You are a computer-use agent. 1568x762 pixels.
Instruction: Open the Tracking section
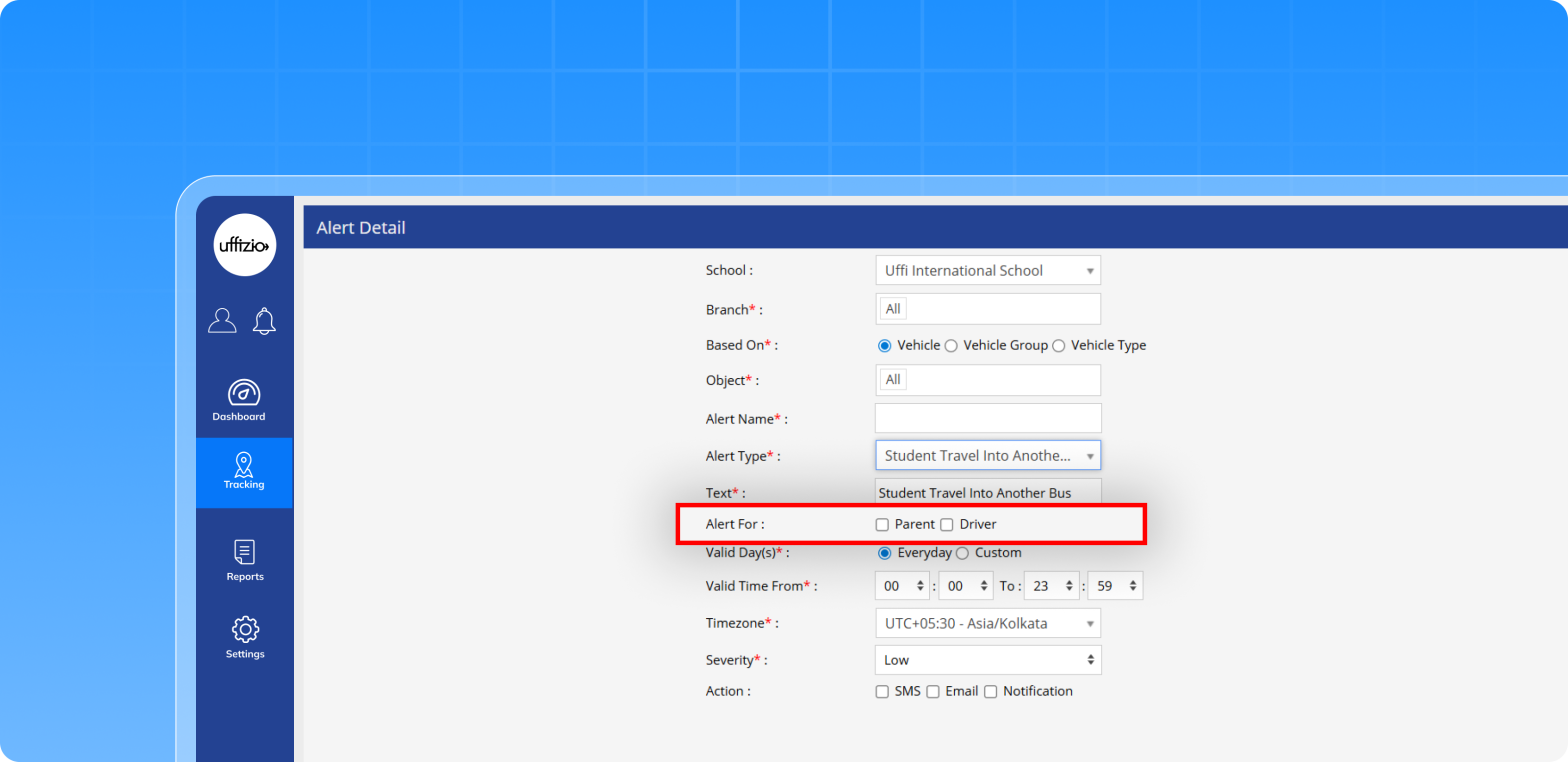(x=244, y=472)
